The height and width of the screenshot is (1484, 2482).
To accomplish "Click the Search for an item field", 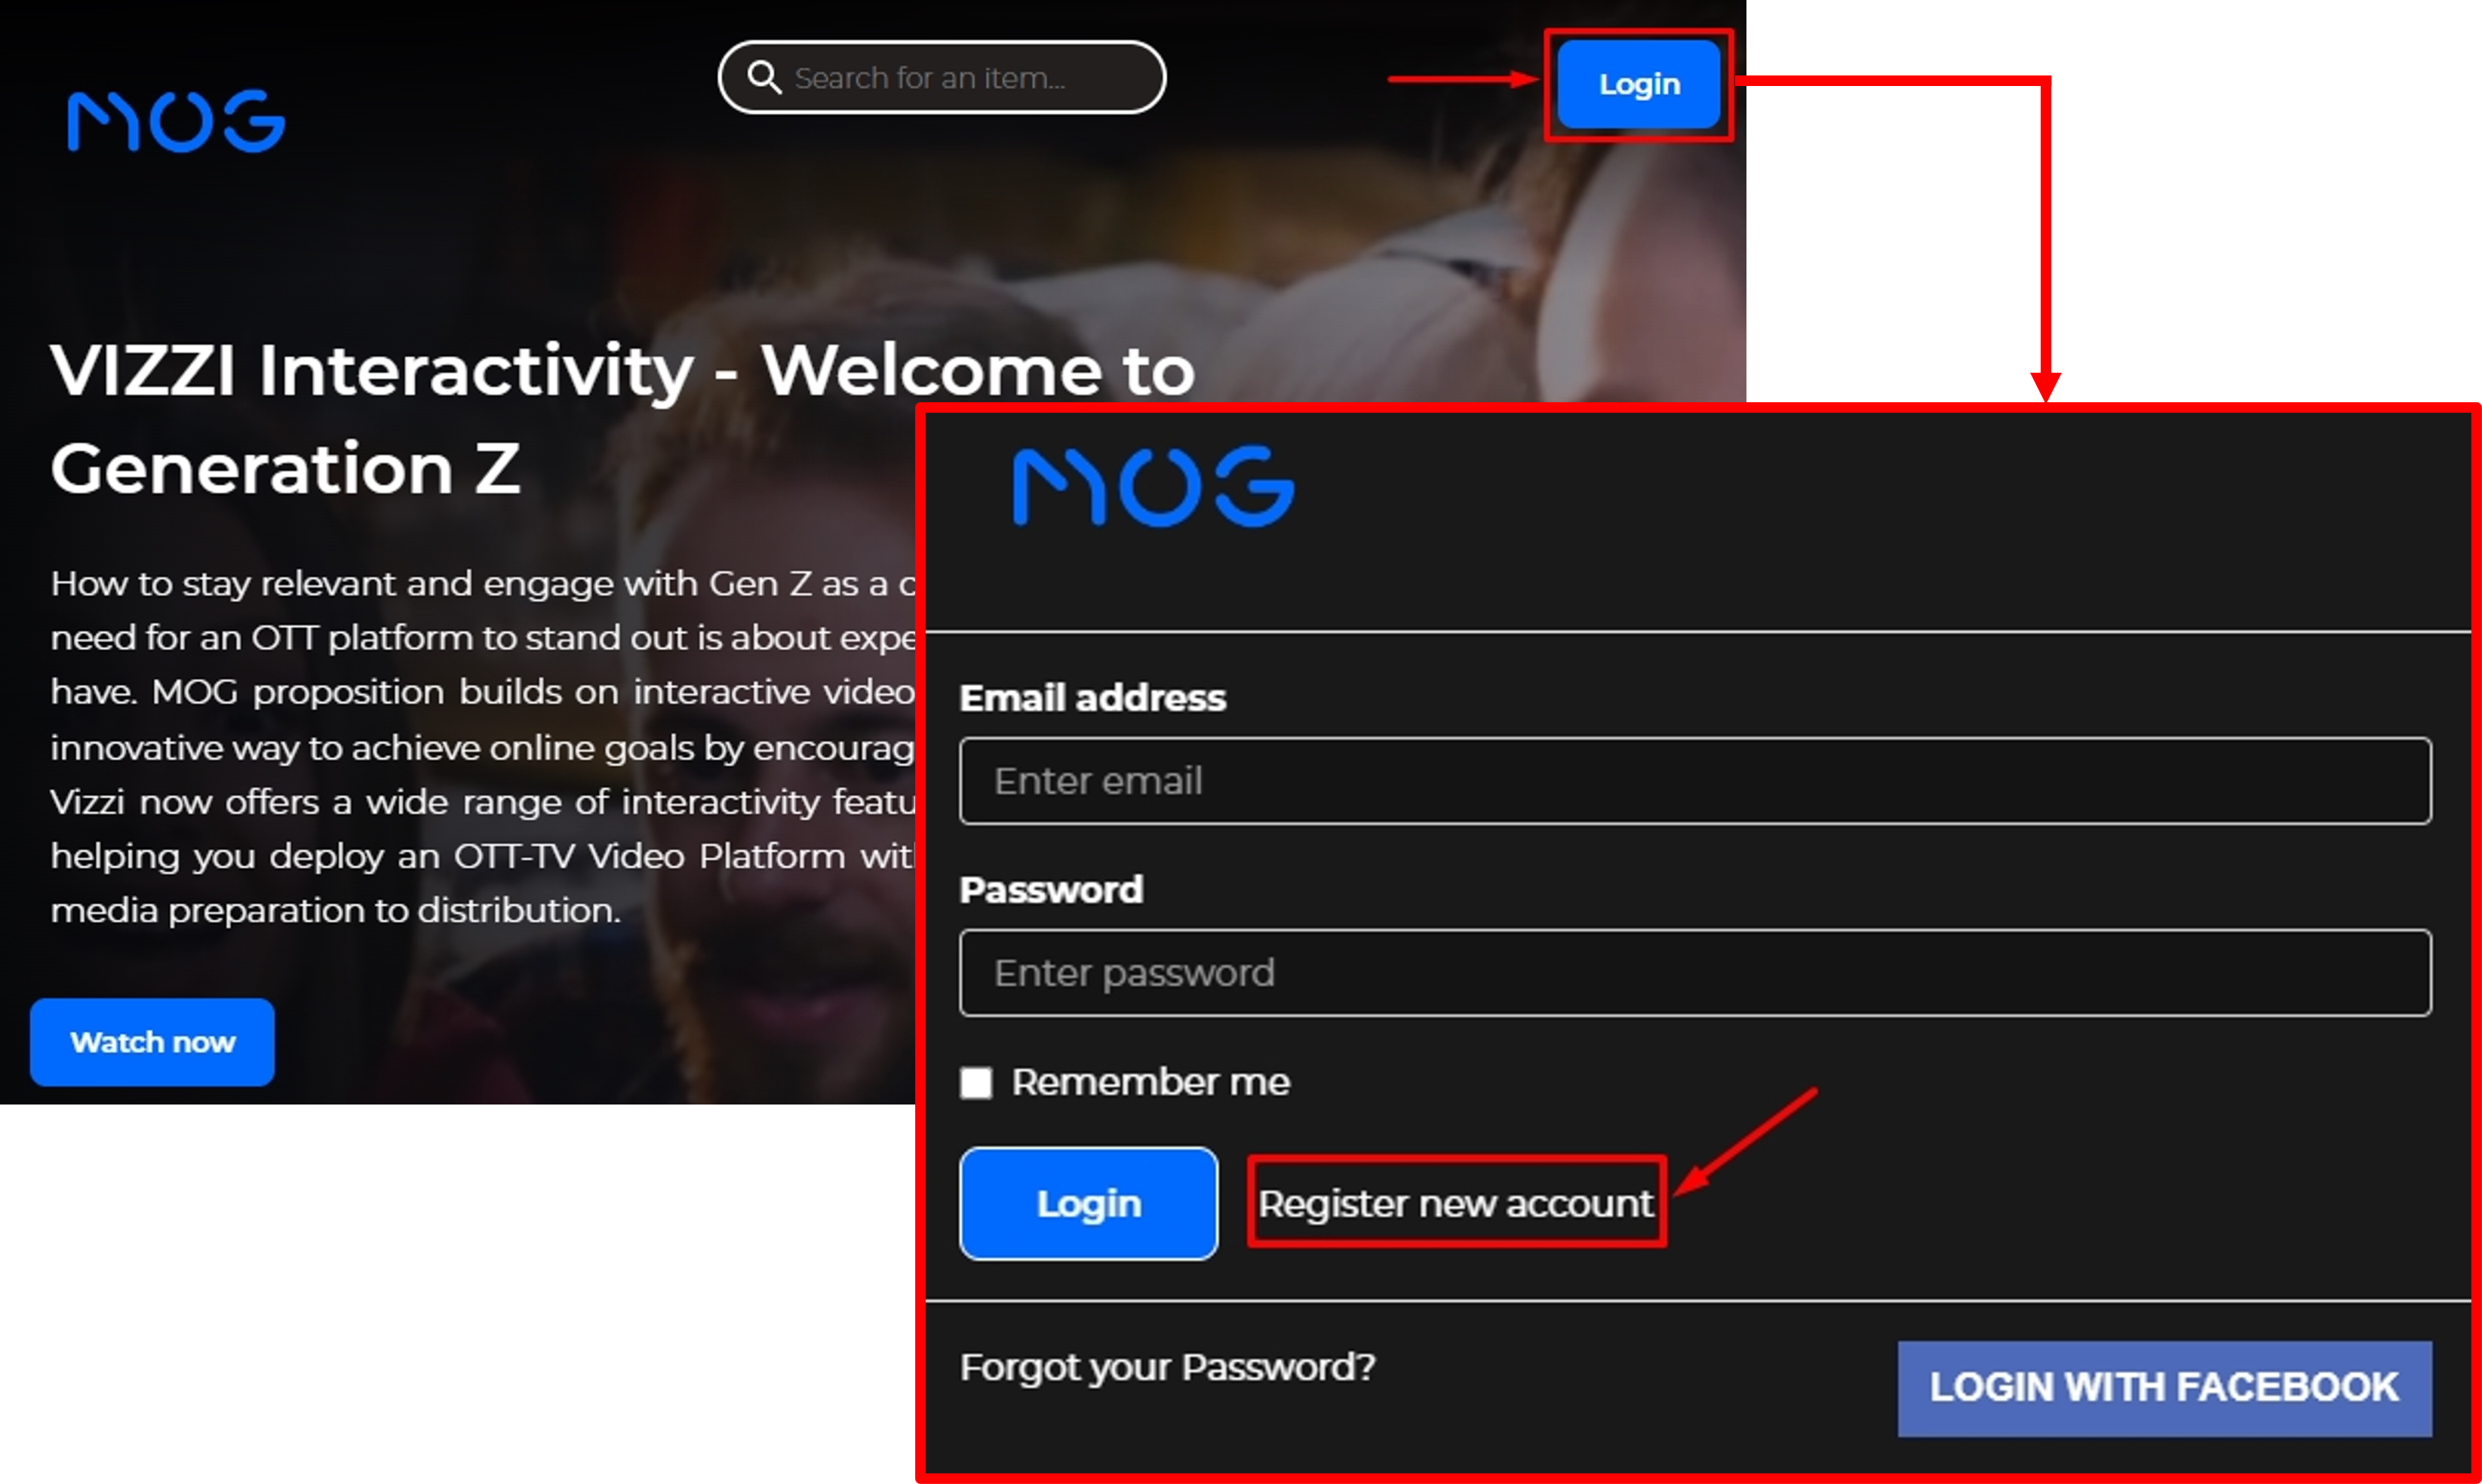I will pyautogui.click(x=942, y=78).
